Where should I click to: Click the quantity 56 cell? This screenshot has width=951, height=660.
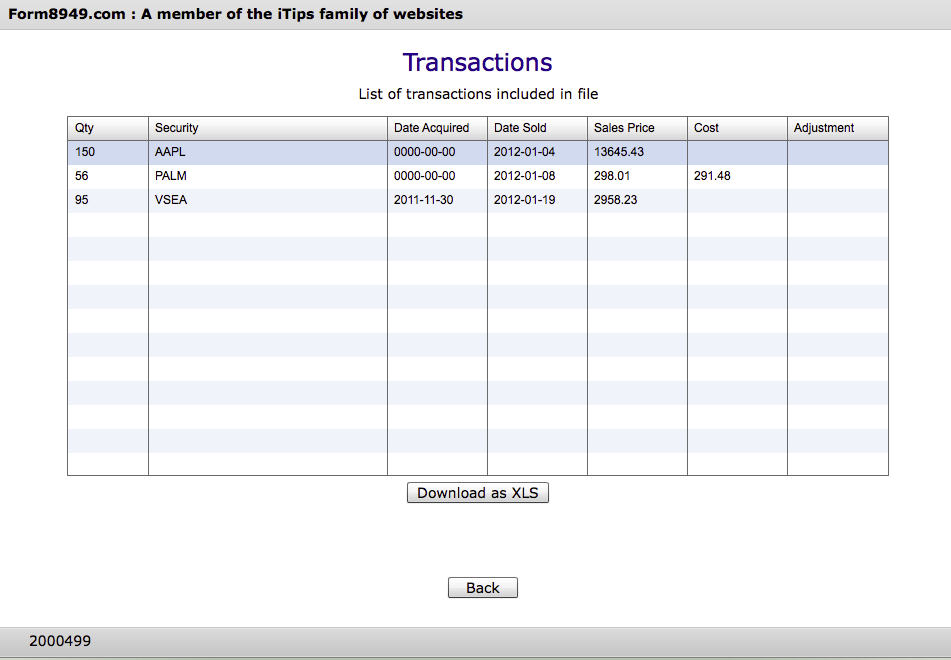coord(108,176)
